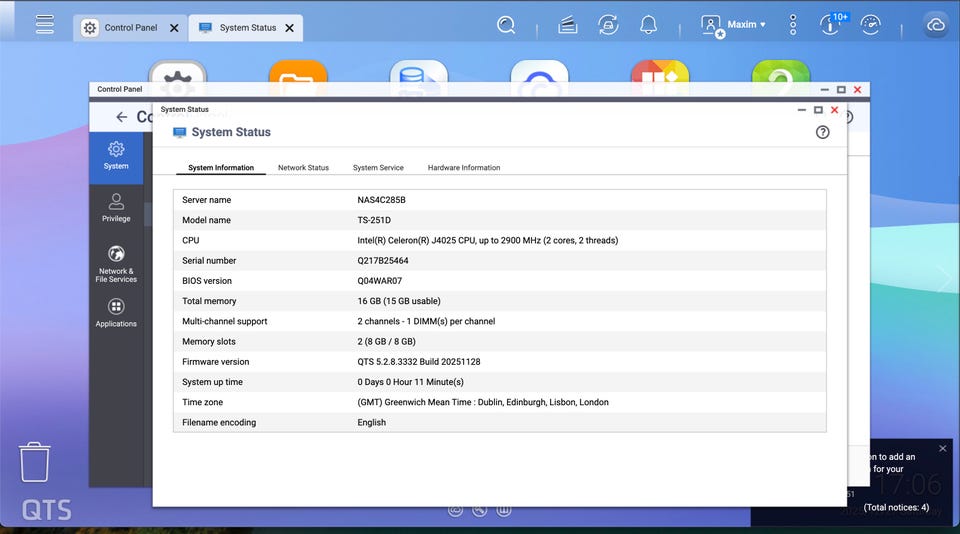
Task: Click the Control Panel back arrow
Action: (x=121, y=117)
